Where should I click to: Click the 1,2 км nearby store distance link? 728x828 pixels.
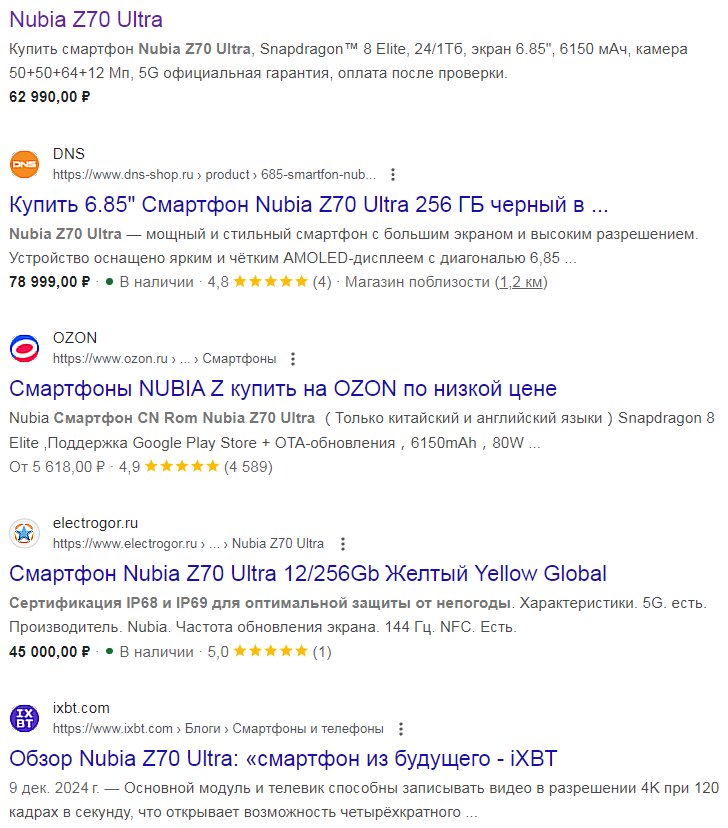(522, 282)
